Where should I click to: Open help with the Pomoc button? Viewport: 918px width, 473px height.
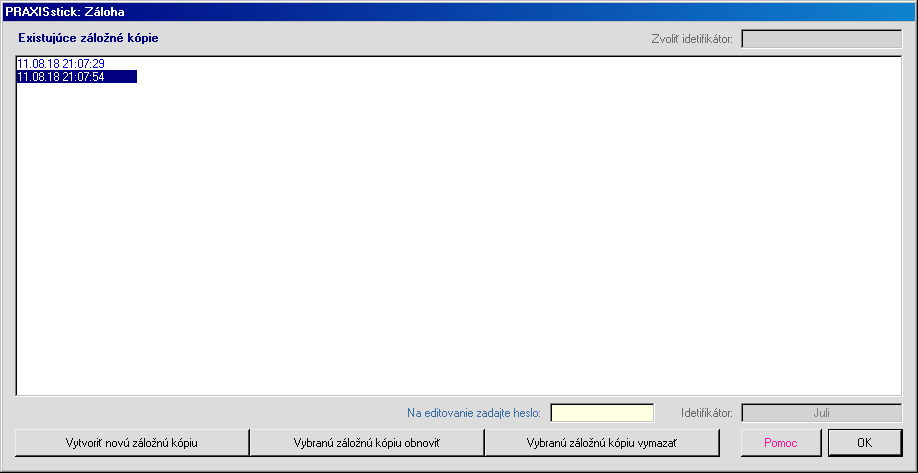click(780, 442)
